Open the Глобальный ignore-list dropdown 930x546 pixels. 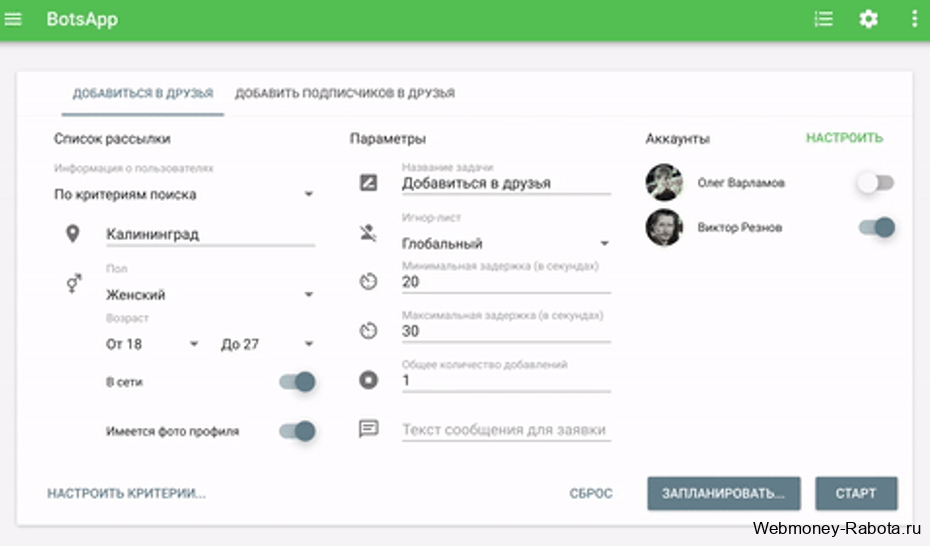[506, 243]
